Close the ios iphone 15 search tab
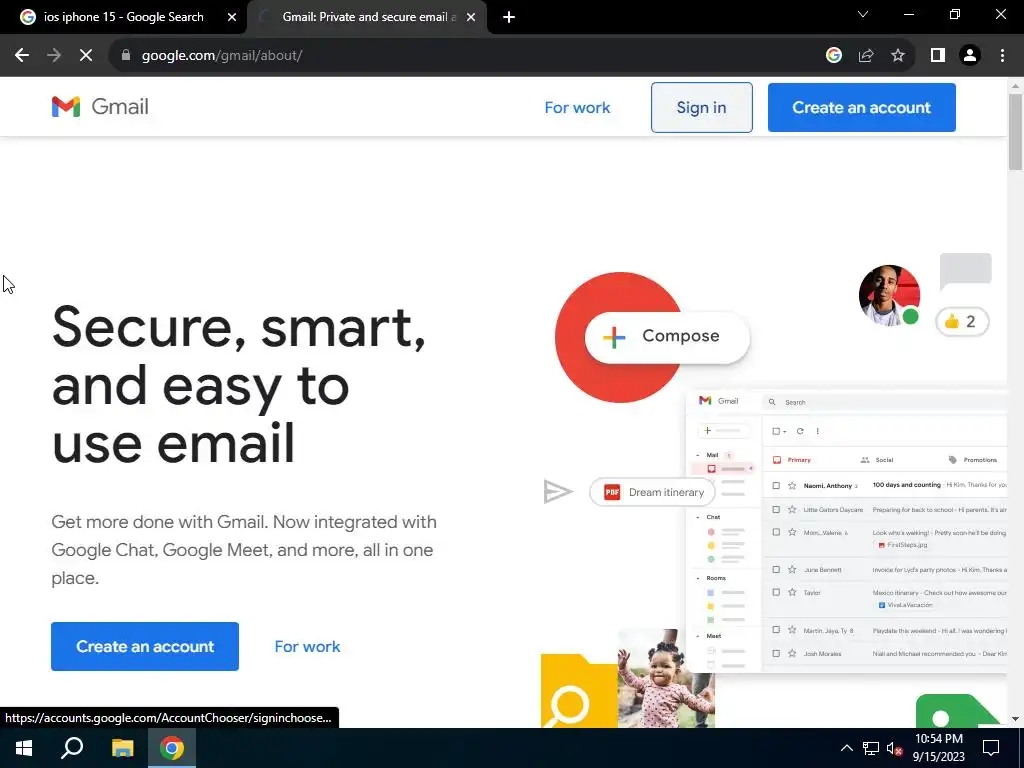 tap(232, 18)
